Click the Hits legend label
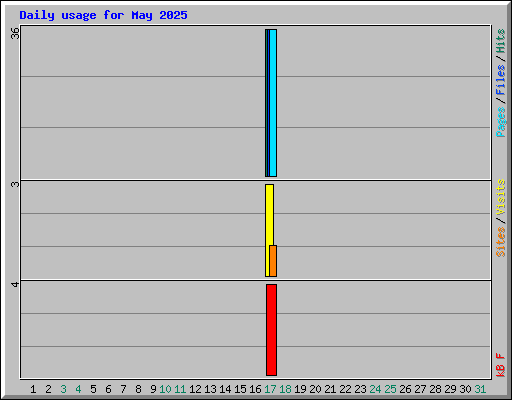512x400 pixels. pos(501,41)
